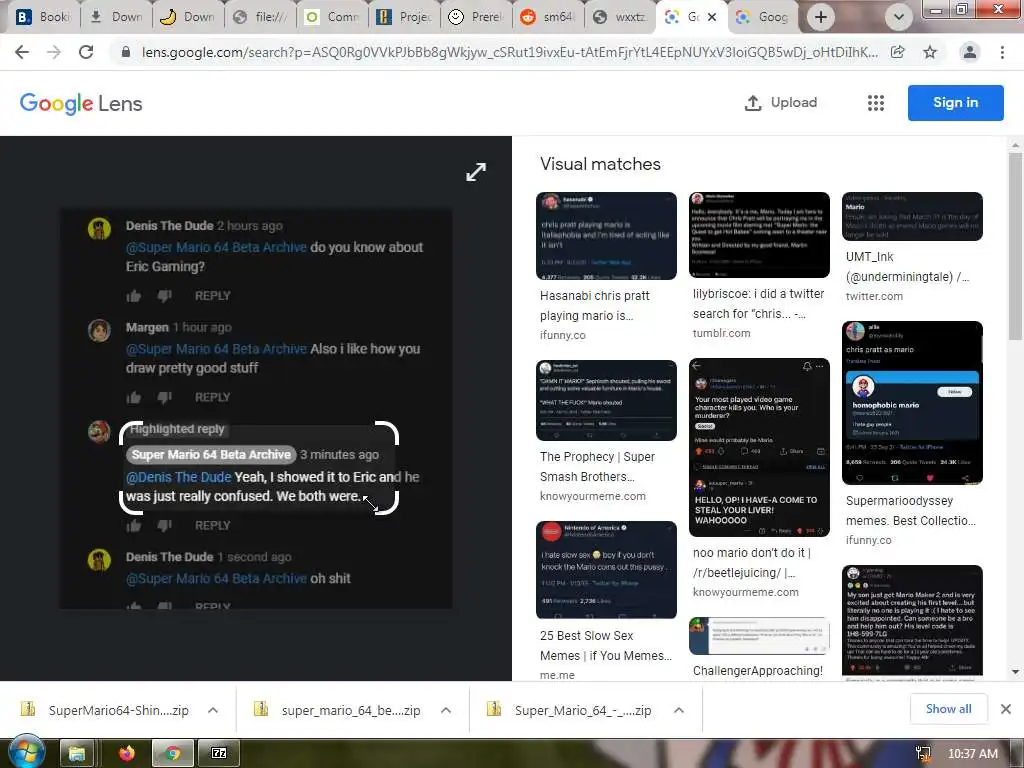Click the Sign in button

pos(955,103)
